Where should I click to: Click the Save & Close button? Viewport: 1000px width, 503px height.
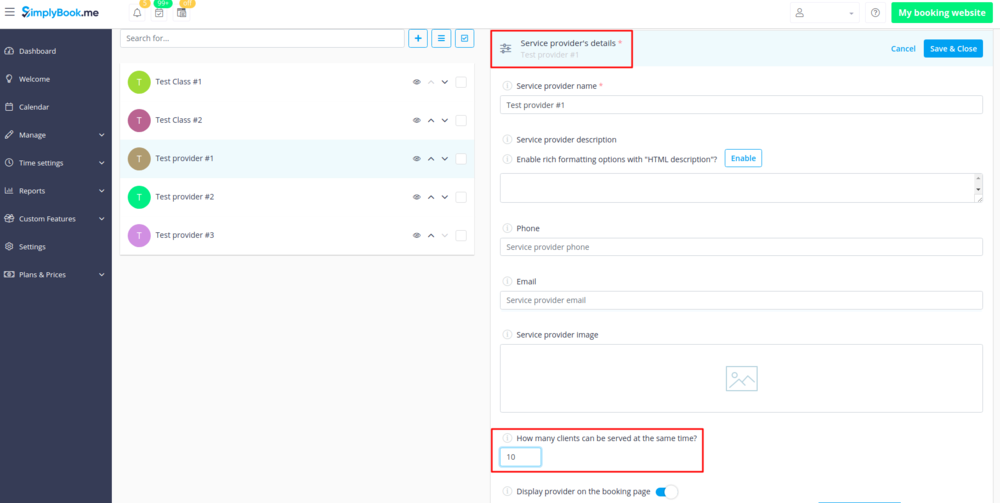pos(952,48)
